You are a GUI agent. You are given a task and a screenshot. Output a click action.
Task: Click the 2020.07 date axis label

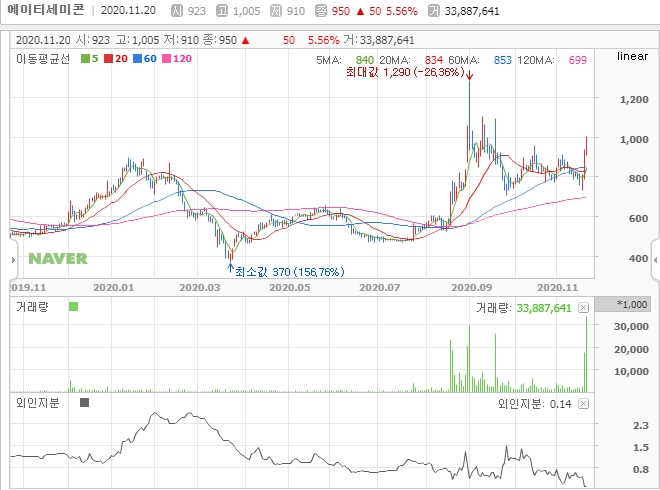[379, 288]
